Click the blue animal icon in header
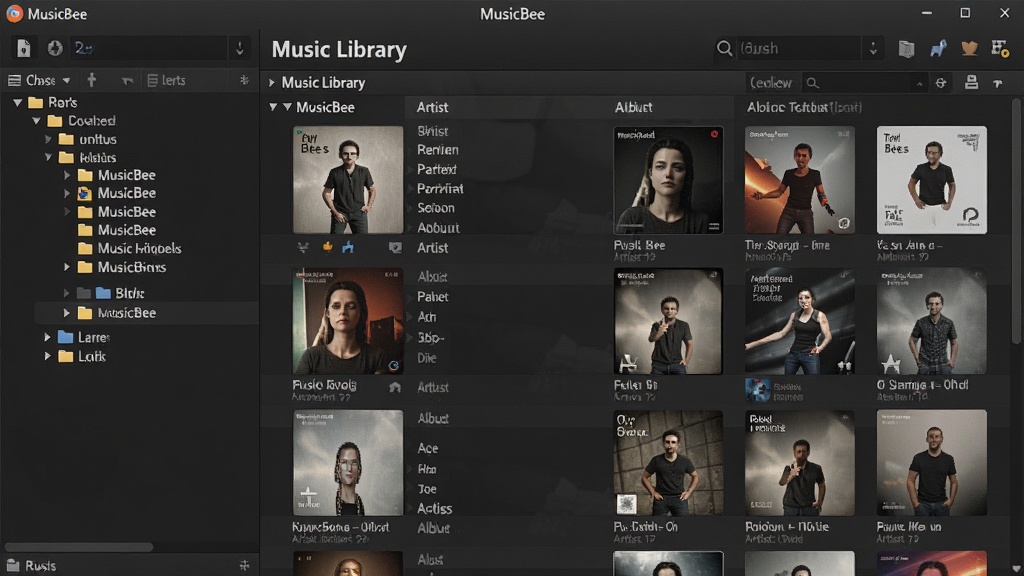Image resolution: width=1024 pixels, height=576 pixels. [938, 48]
